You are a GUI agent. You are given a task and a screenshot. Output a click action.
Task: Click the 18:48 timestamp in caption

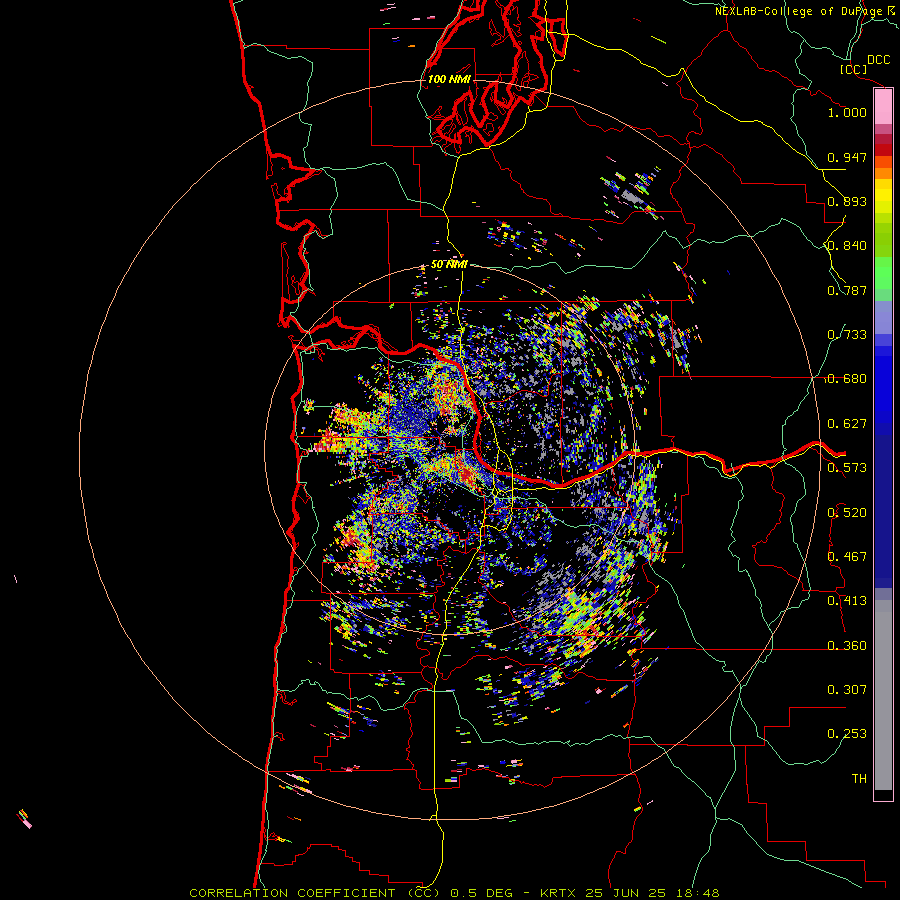click(698, 893)
